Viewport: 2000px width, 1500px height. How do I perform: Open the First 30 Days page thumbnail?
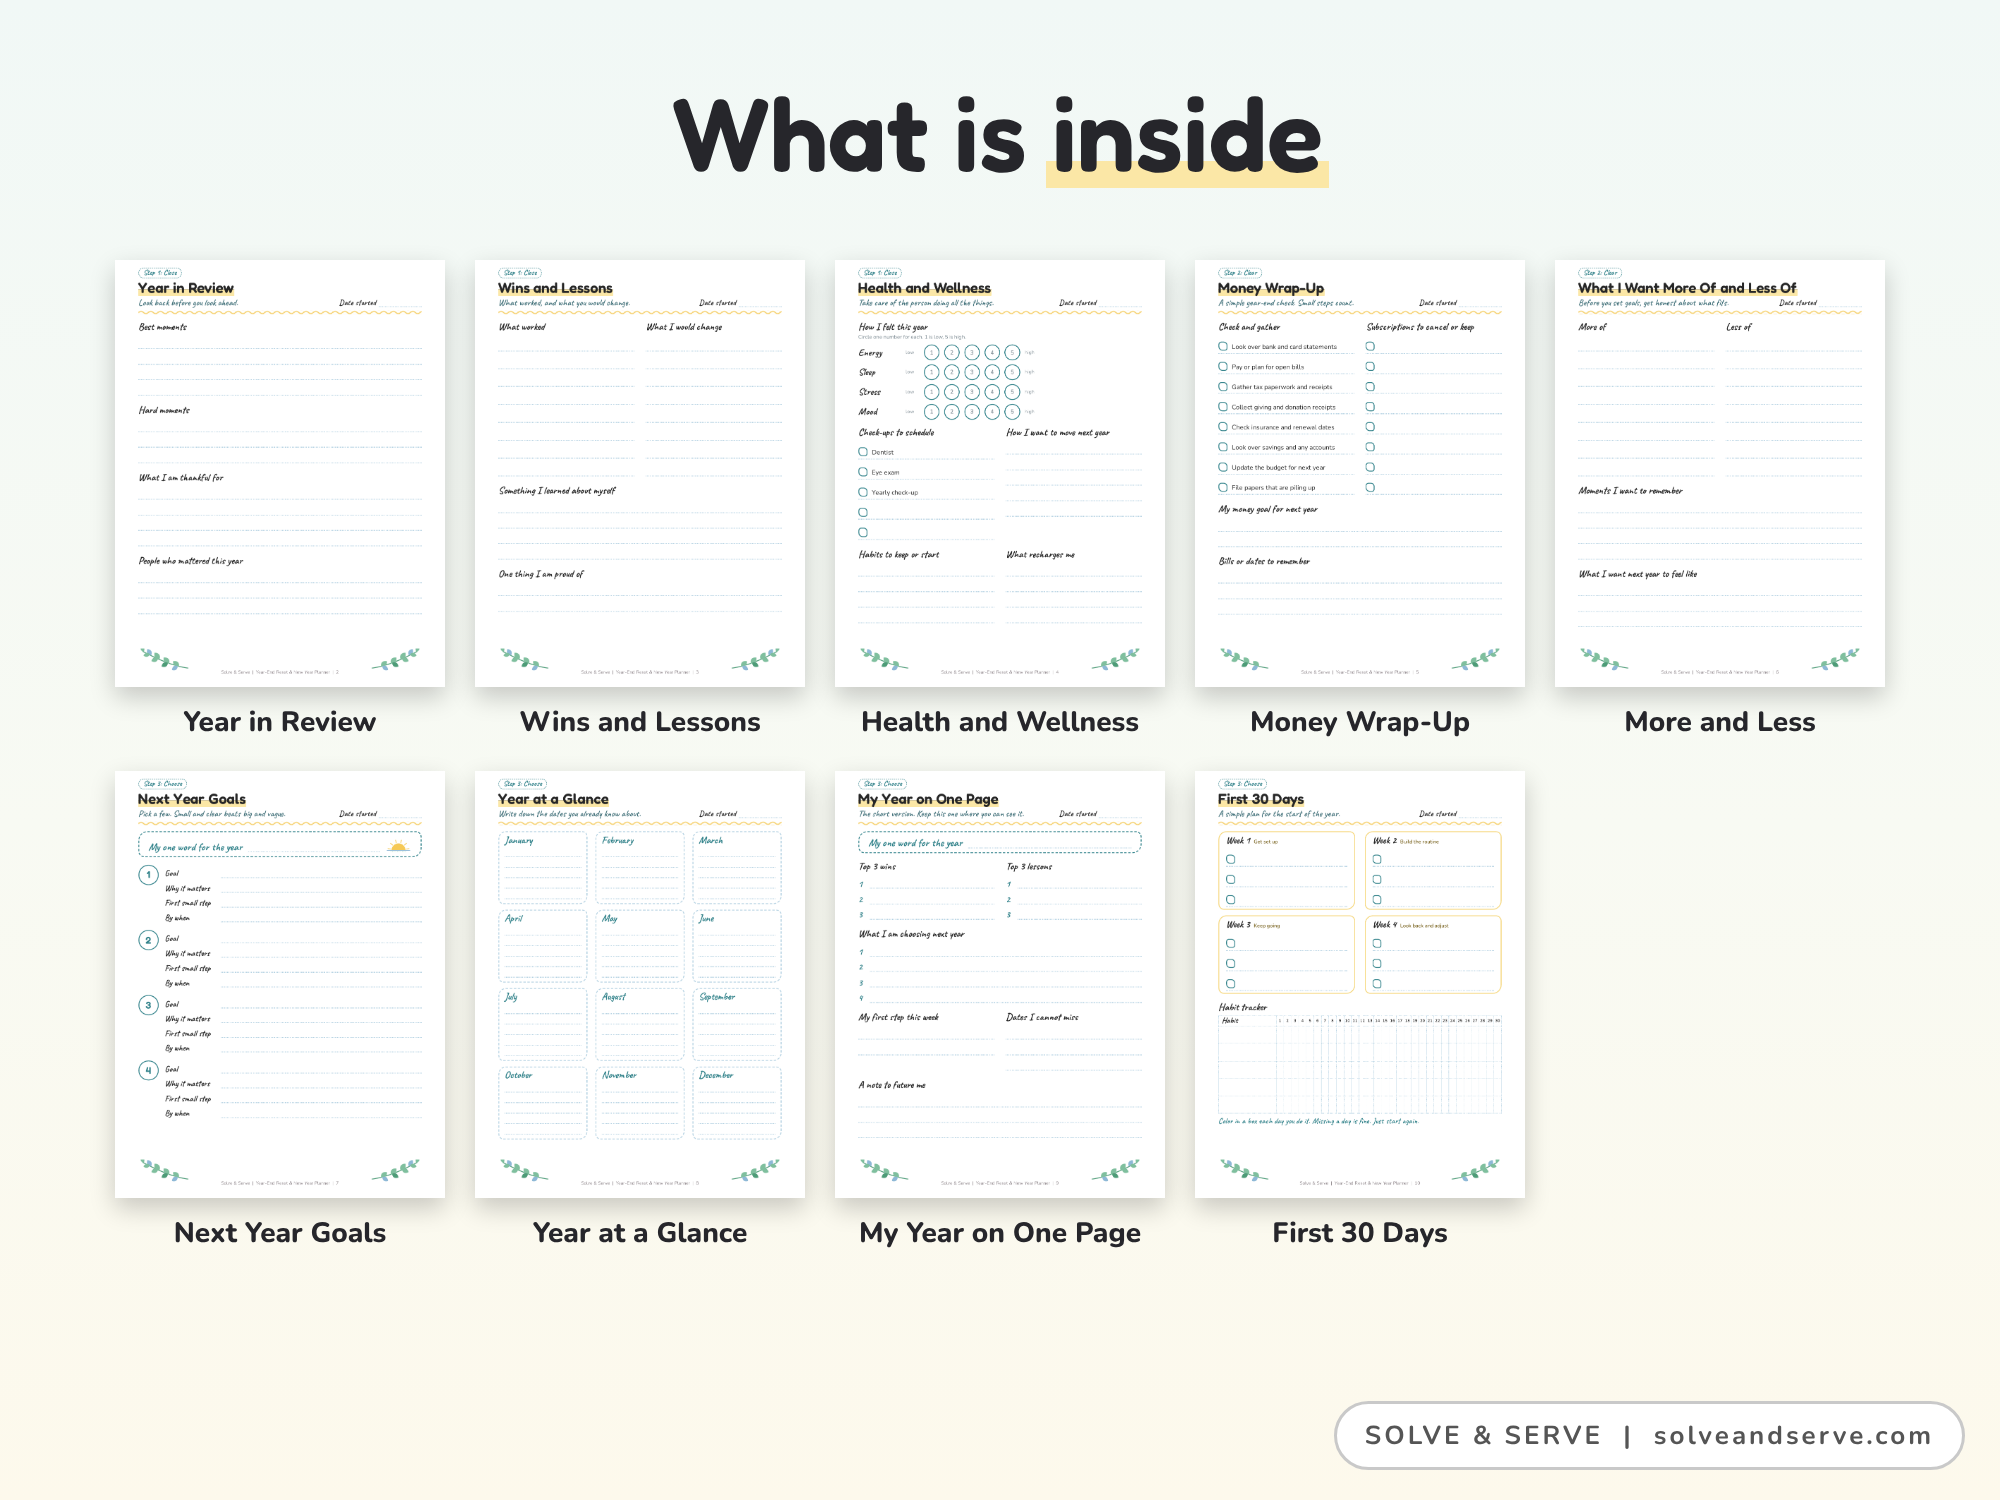(1360, 984)
